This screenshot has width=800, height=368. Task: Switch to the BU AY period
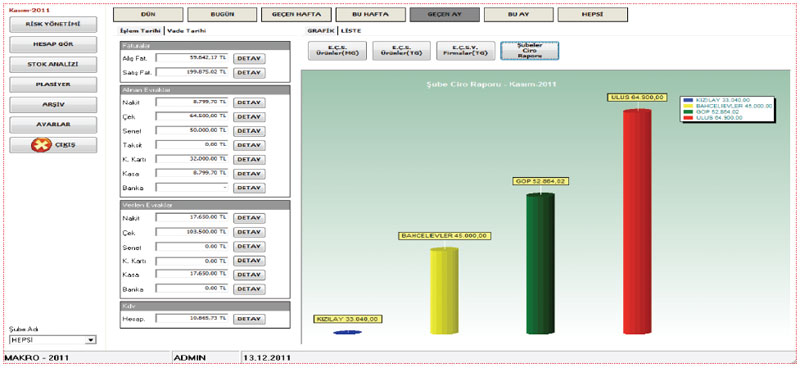click(x=519, y=14)
